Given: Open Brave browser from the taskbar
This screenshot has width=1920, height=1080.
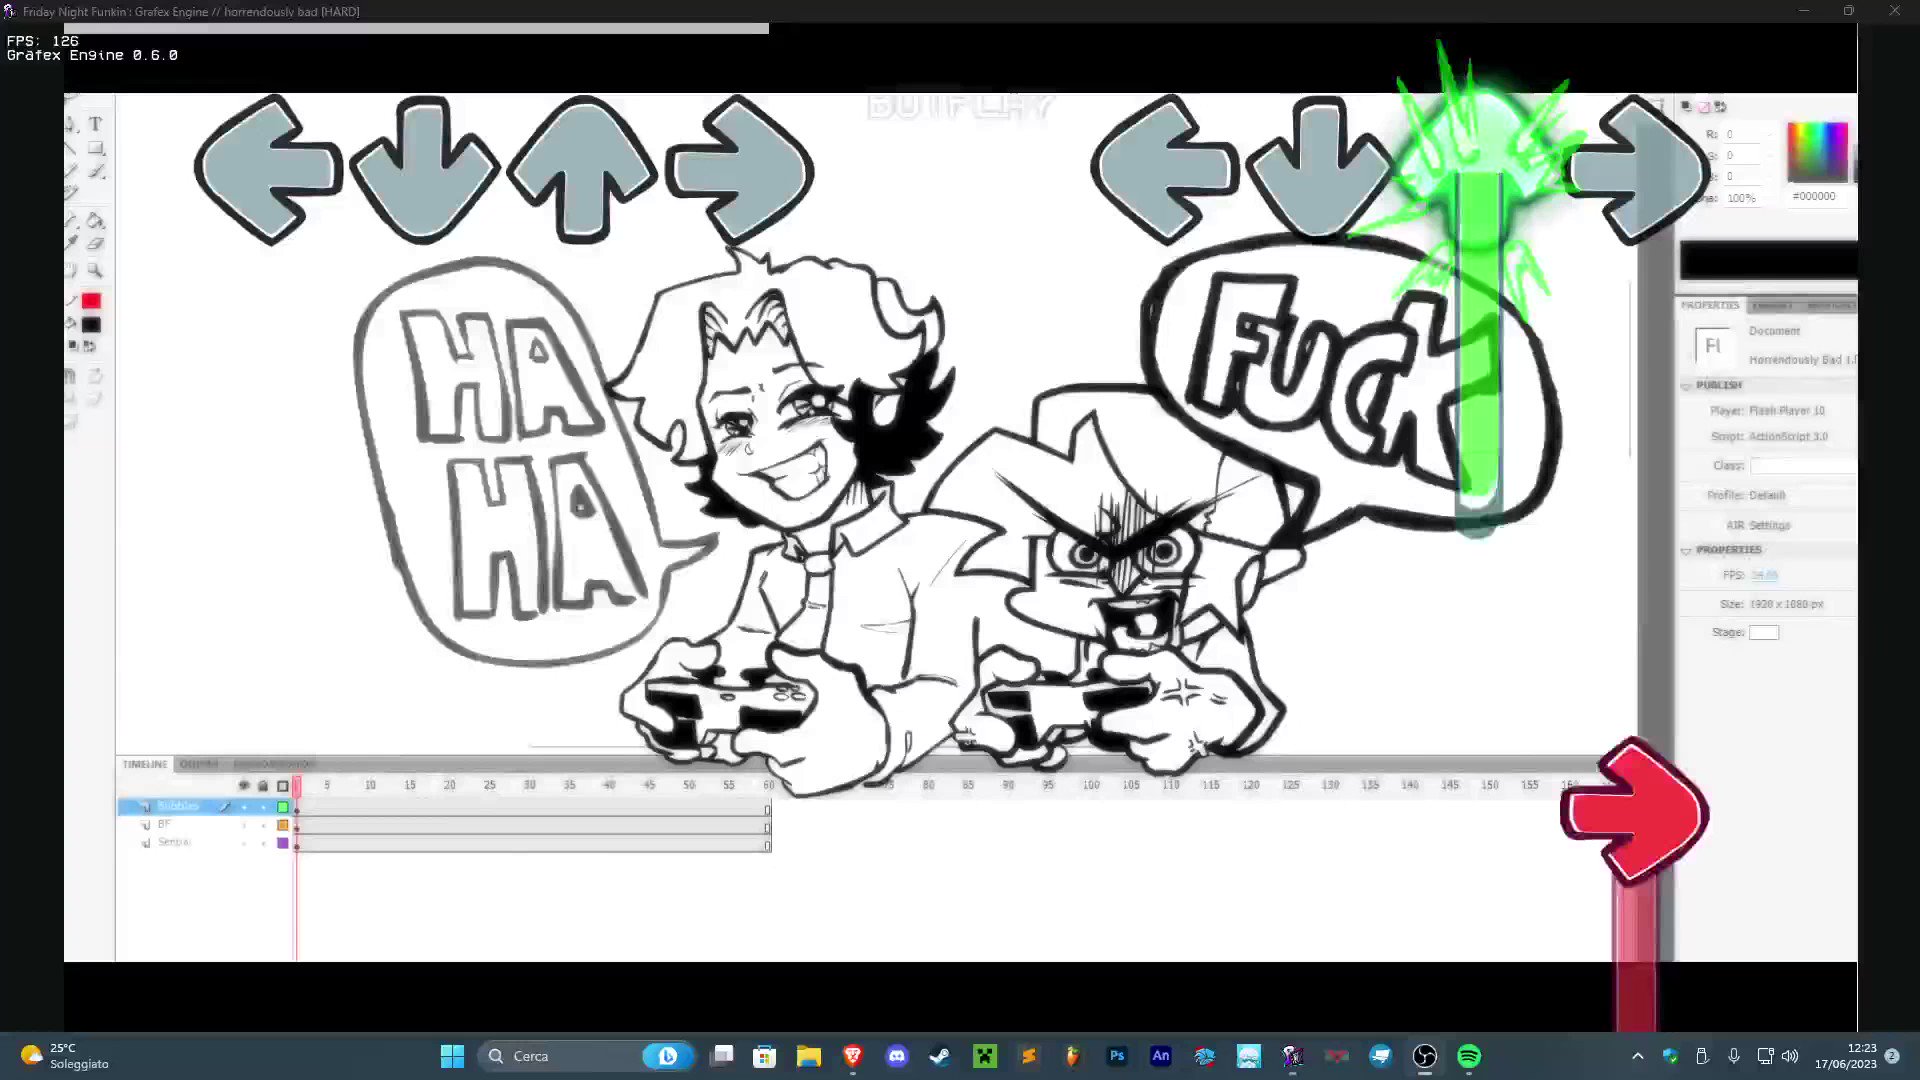Looking at the screenshot, I should click(x=853, y=1056).
